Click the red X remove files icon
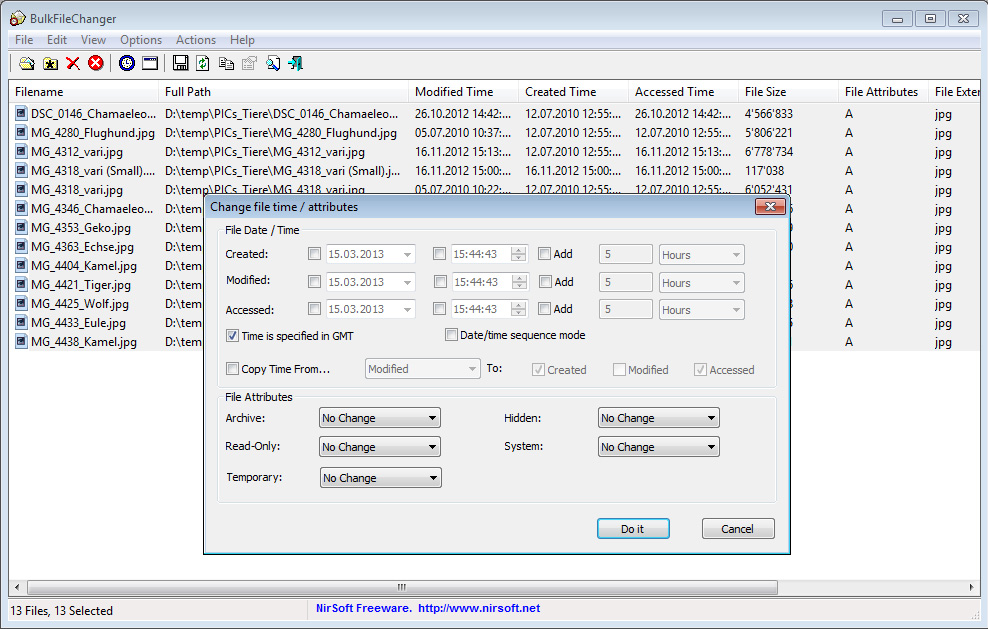 click(73, 64)
